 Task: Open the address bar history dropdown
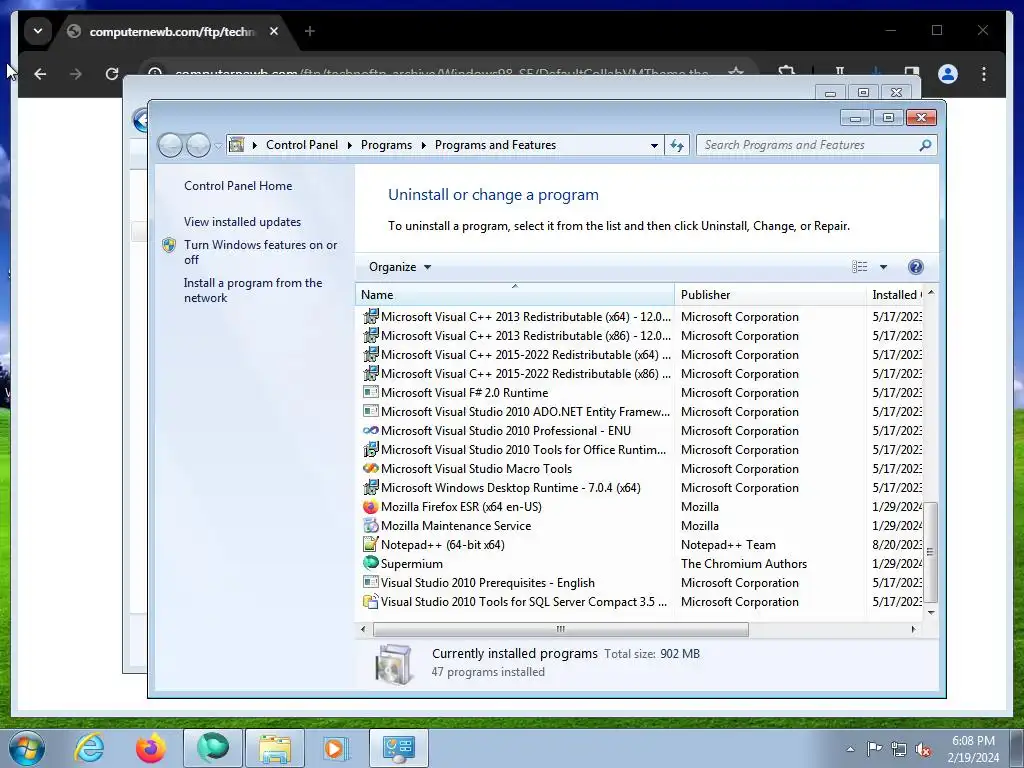[x=654, y=146]
